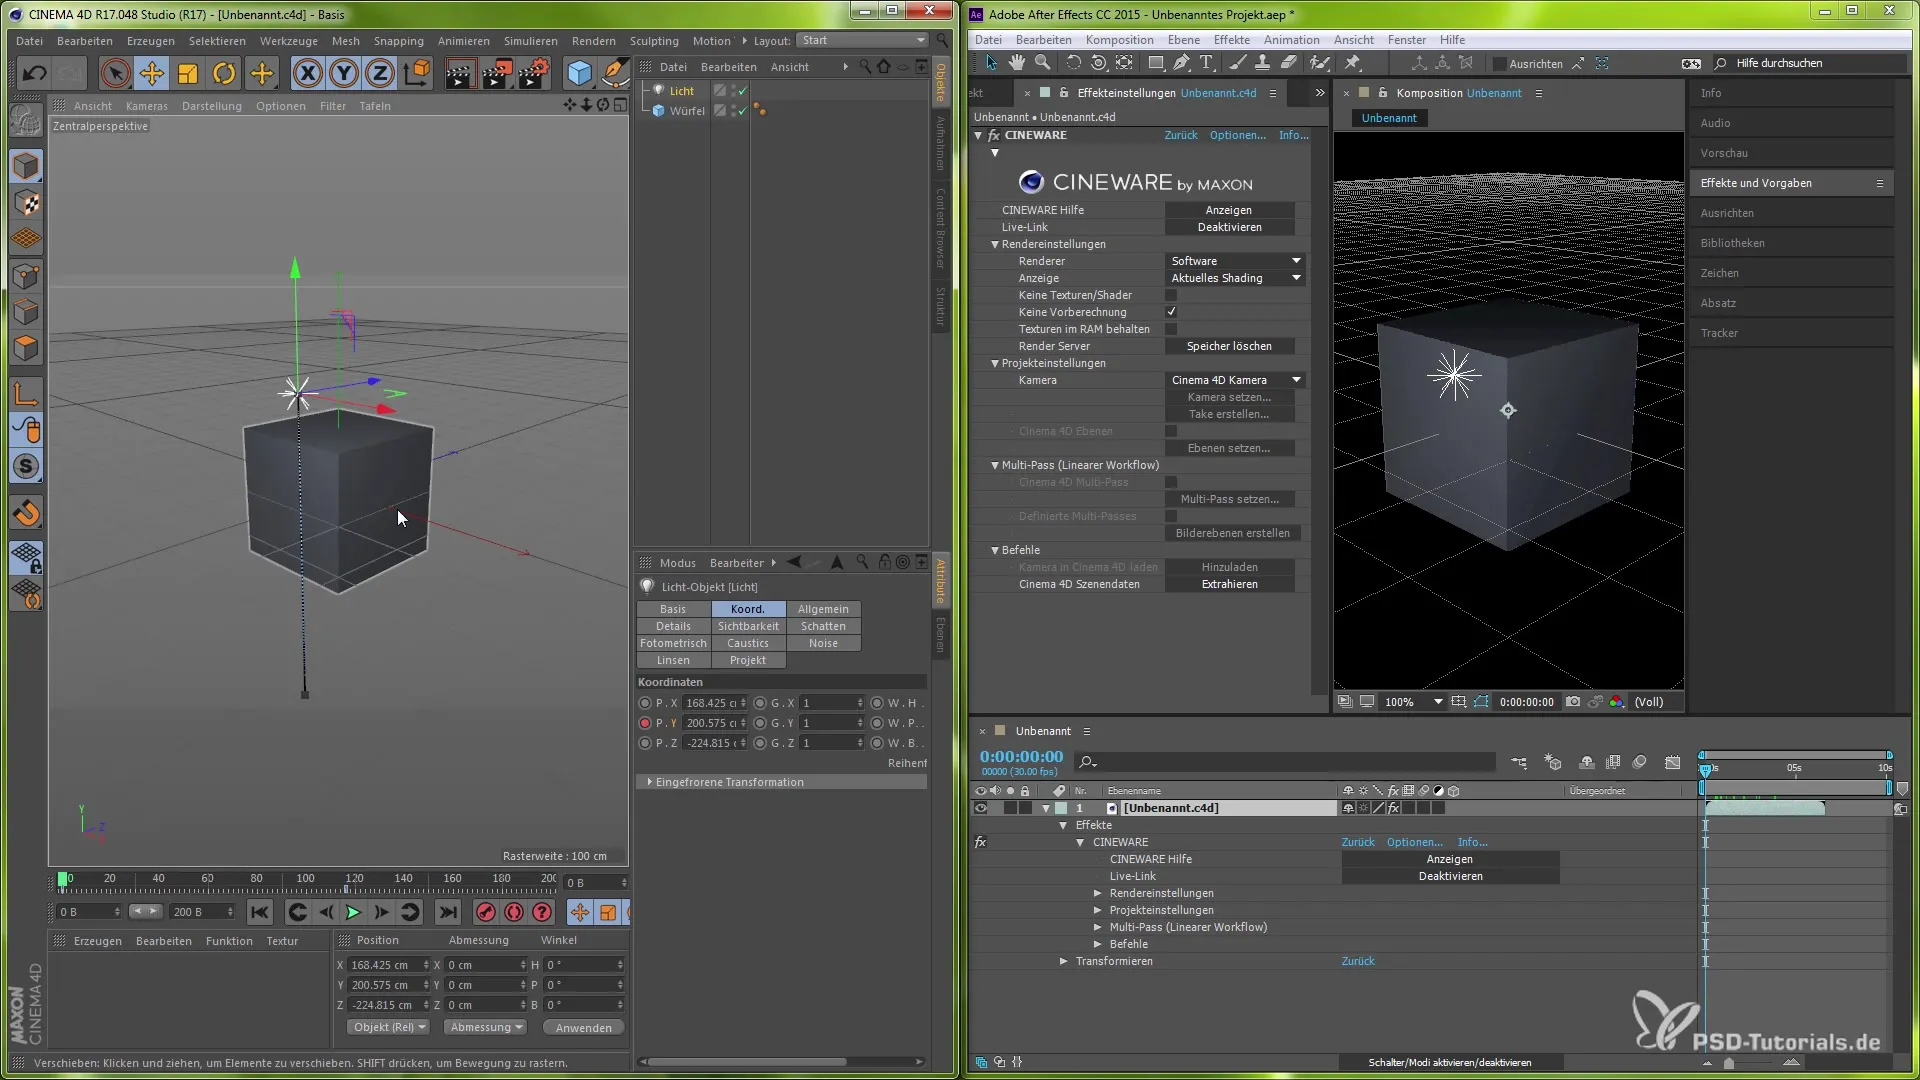Click Cinema 4D timeline frame ruler
1920x1080 pixels.
pos(308,882)
